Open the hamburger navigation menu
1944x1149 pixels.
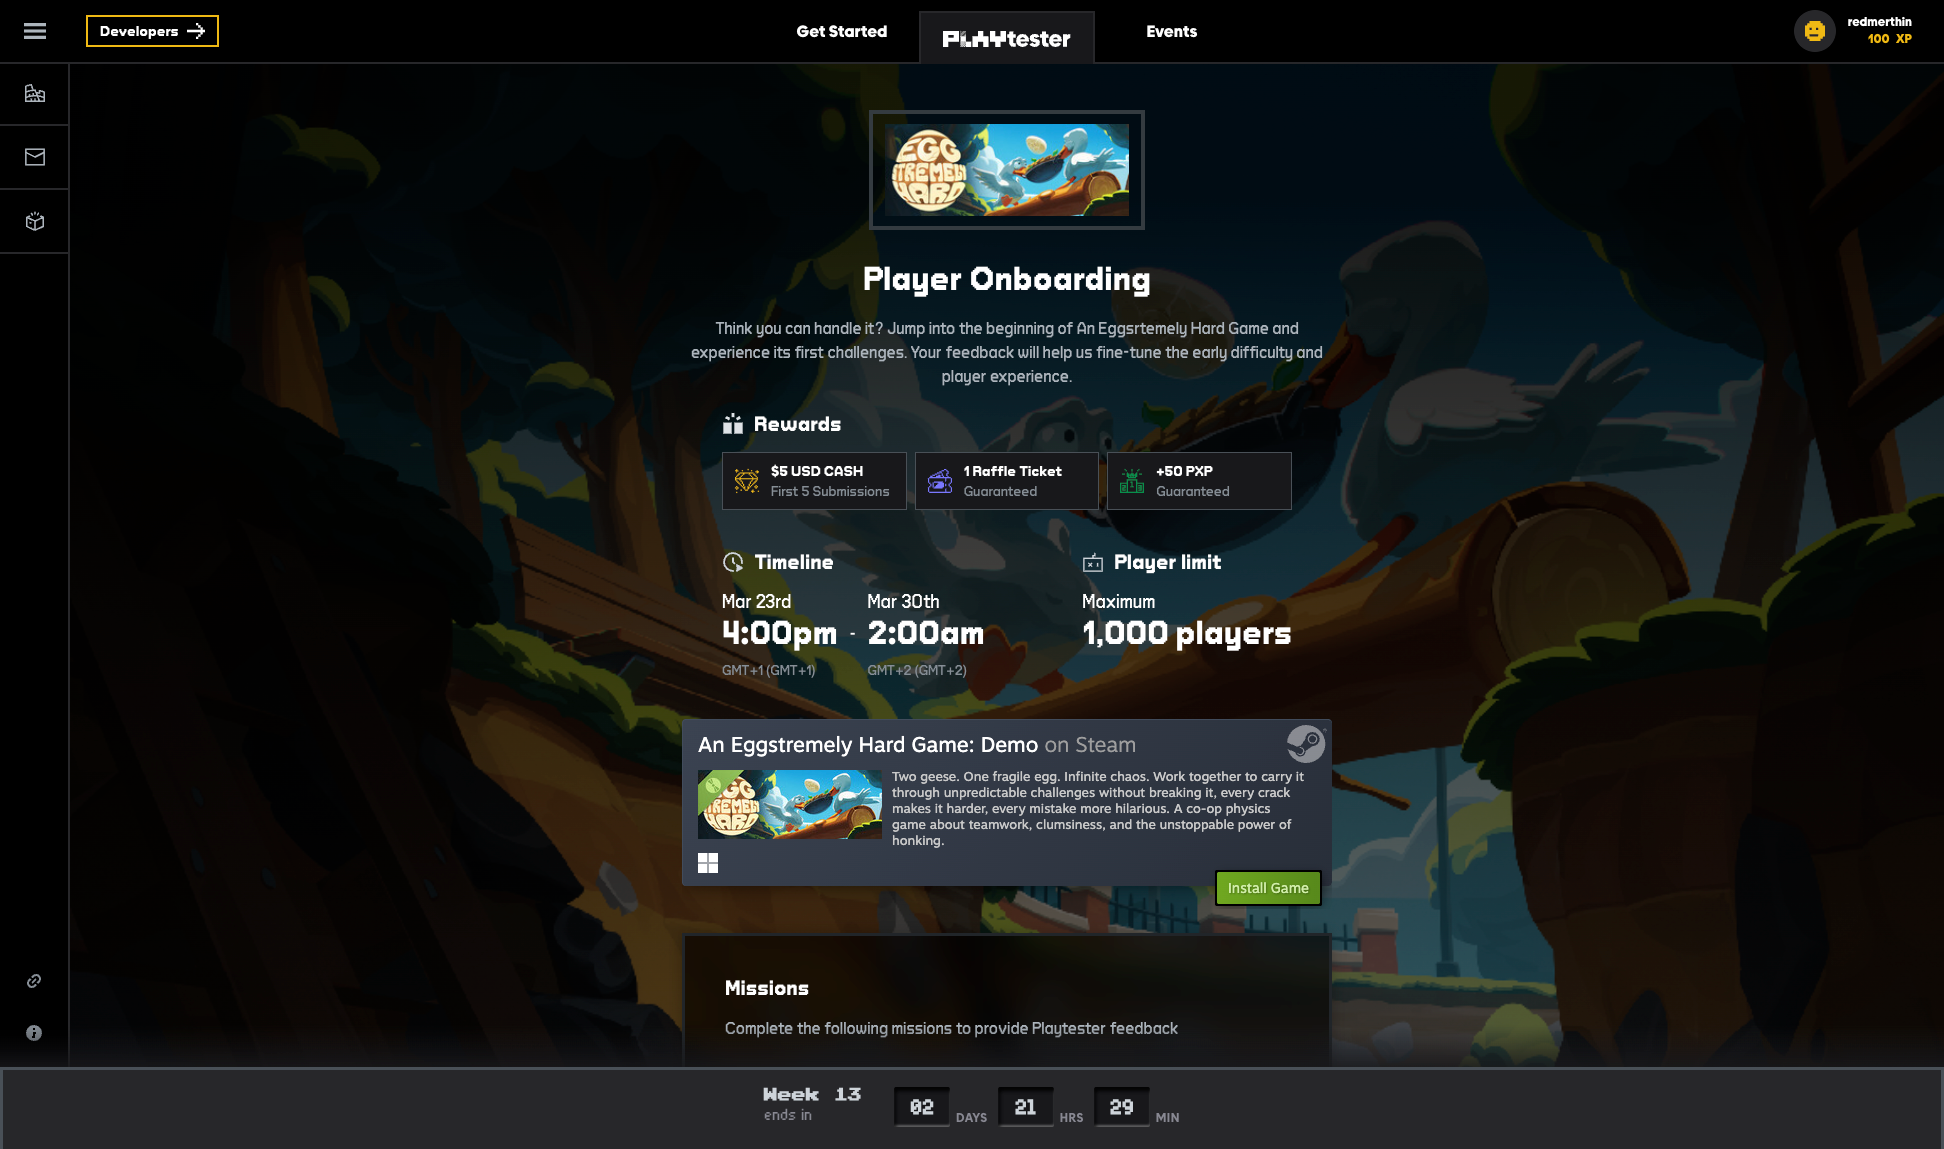pos(34,31)
